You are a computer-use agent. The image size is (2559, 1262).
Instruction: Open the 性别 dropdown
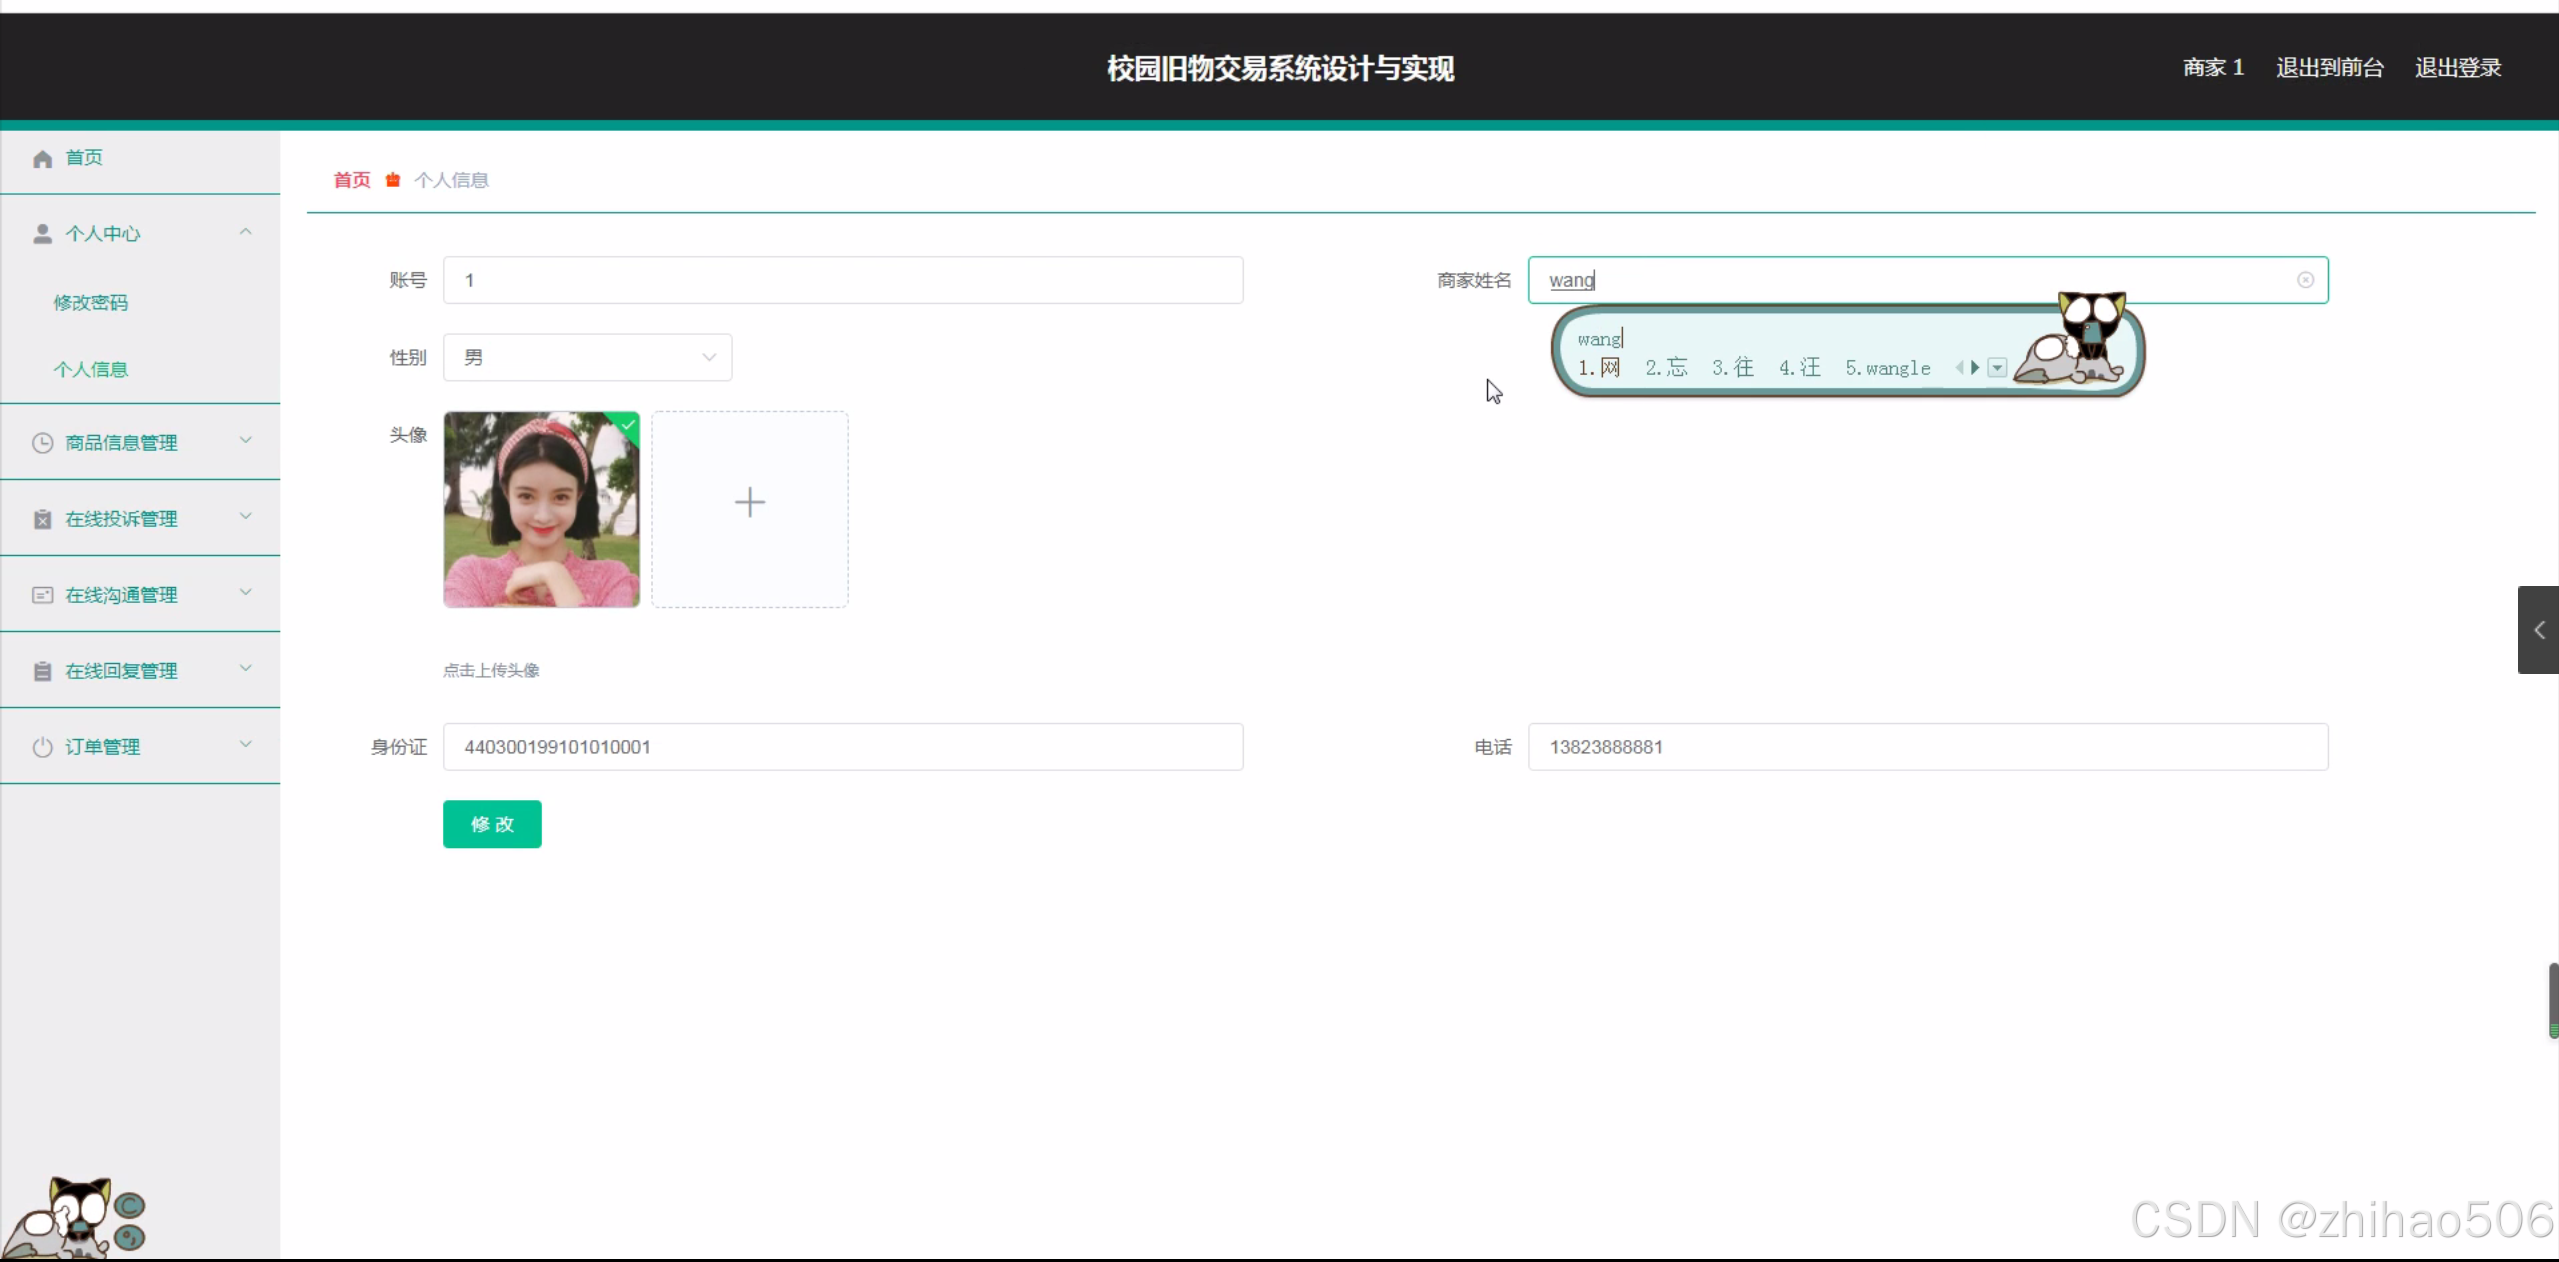(x=587, y=358)
